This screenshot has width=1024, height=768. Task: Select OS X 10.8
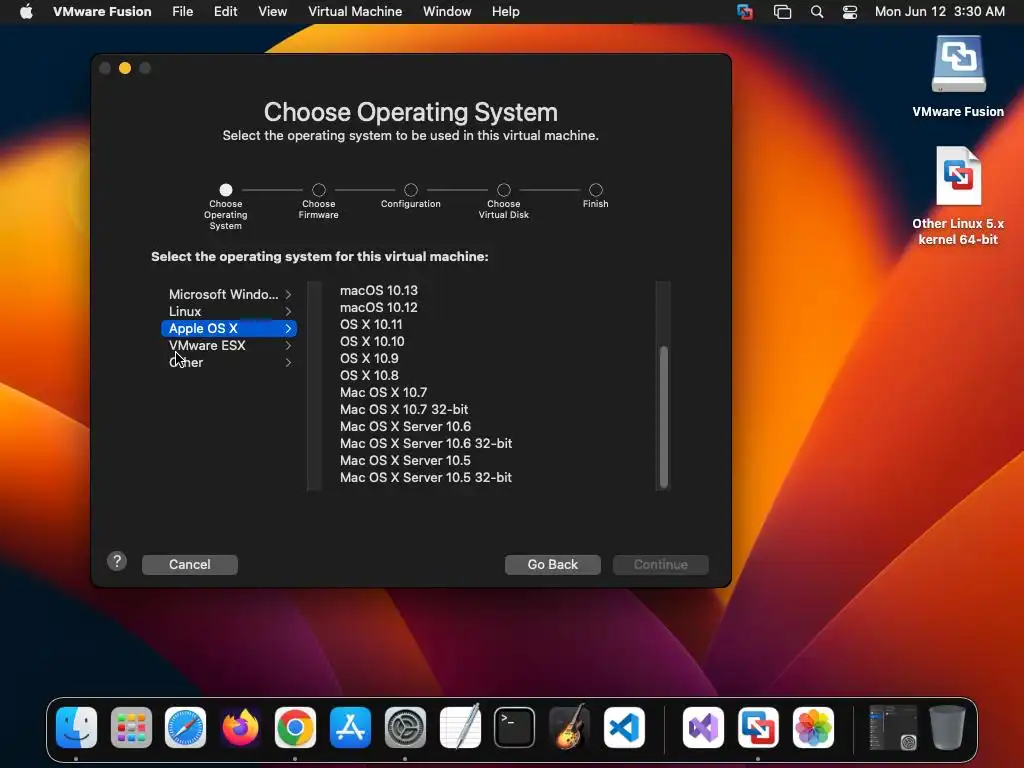tap(369, 376)
